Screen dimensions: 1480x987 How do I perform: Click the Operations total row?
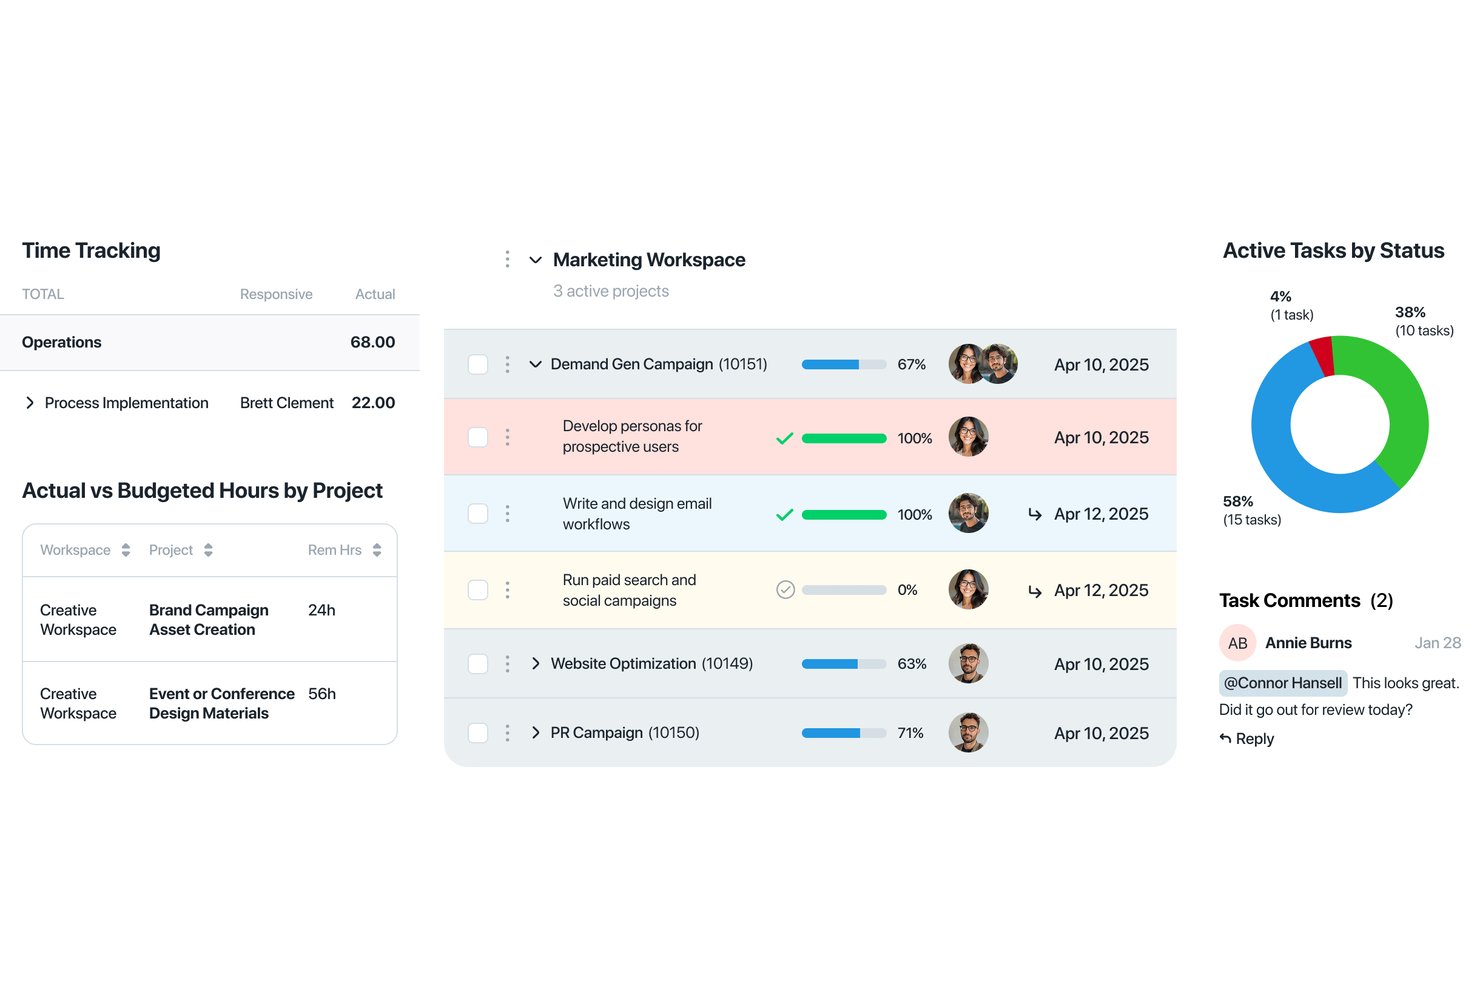(x=210, y=342)
